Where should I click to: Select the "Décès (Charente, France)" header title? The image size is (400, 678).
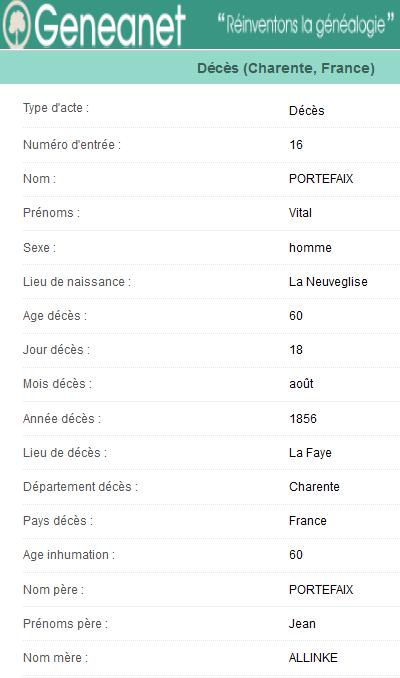(x=286, y=68)
